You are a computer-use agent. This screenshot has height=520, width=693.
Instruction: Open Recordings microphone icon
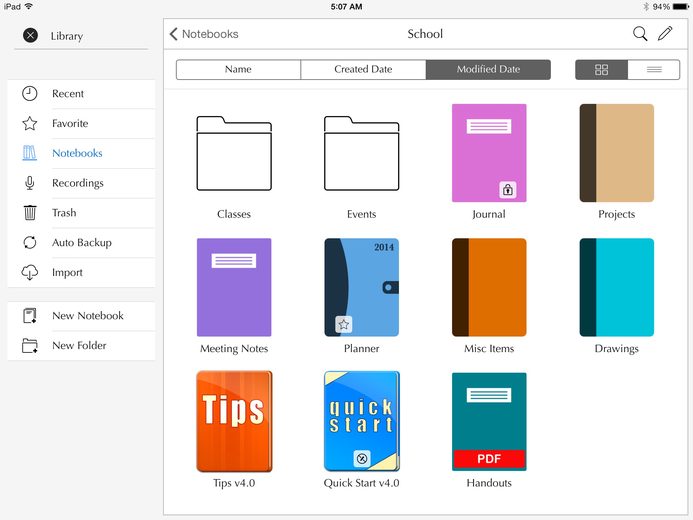pyautogui.click(x=30, y=183)
